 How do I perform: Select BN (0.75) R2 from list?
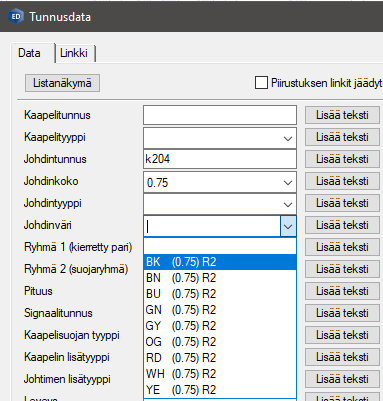coord(220,278)
